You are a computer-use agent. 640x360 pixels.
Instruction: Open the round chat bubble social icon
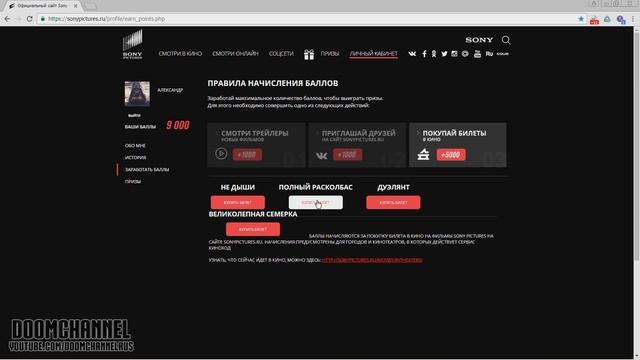pos(465,53)
